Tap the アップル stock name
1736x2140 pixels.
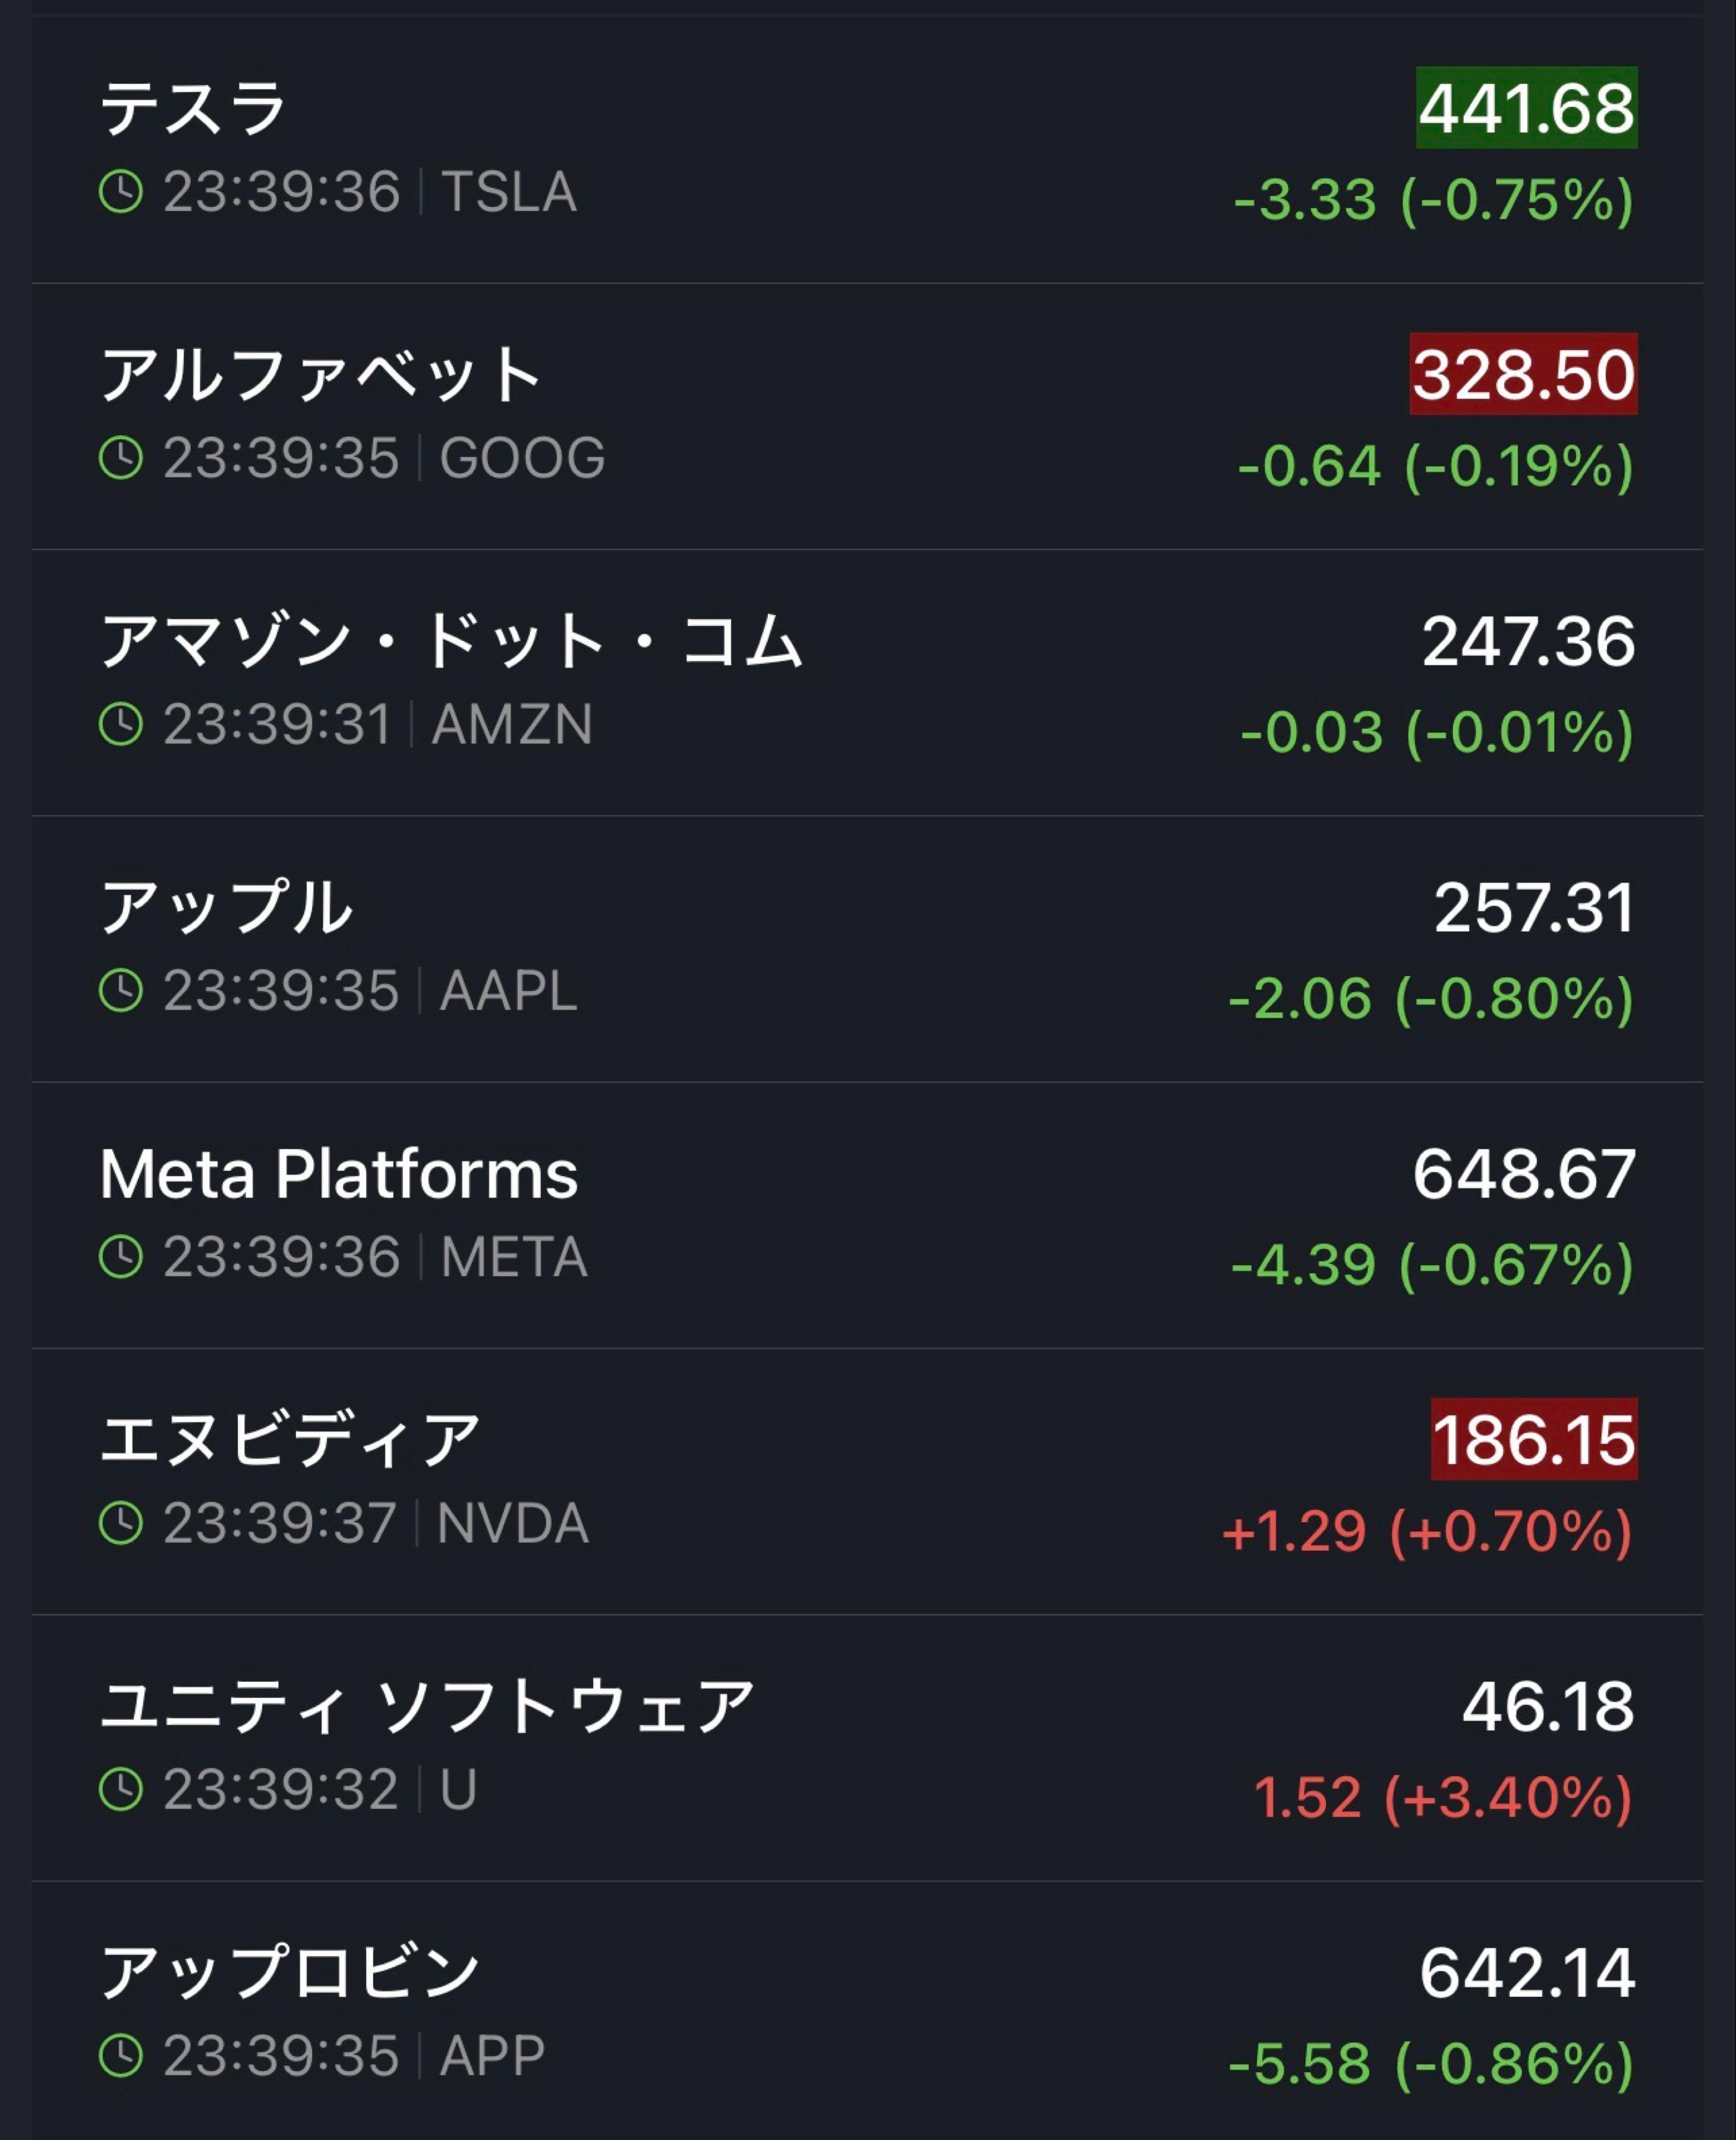click(226, 907)
